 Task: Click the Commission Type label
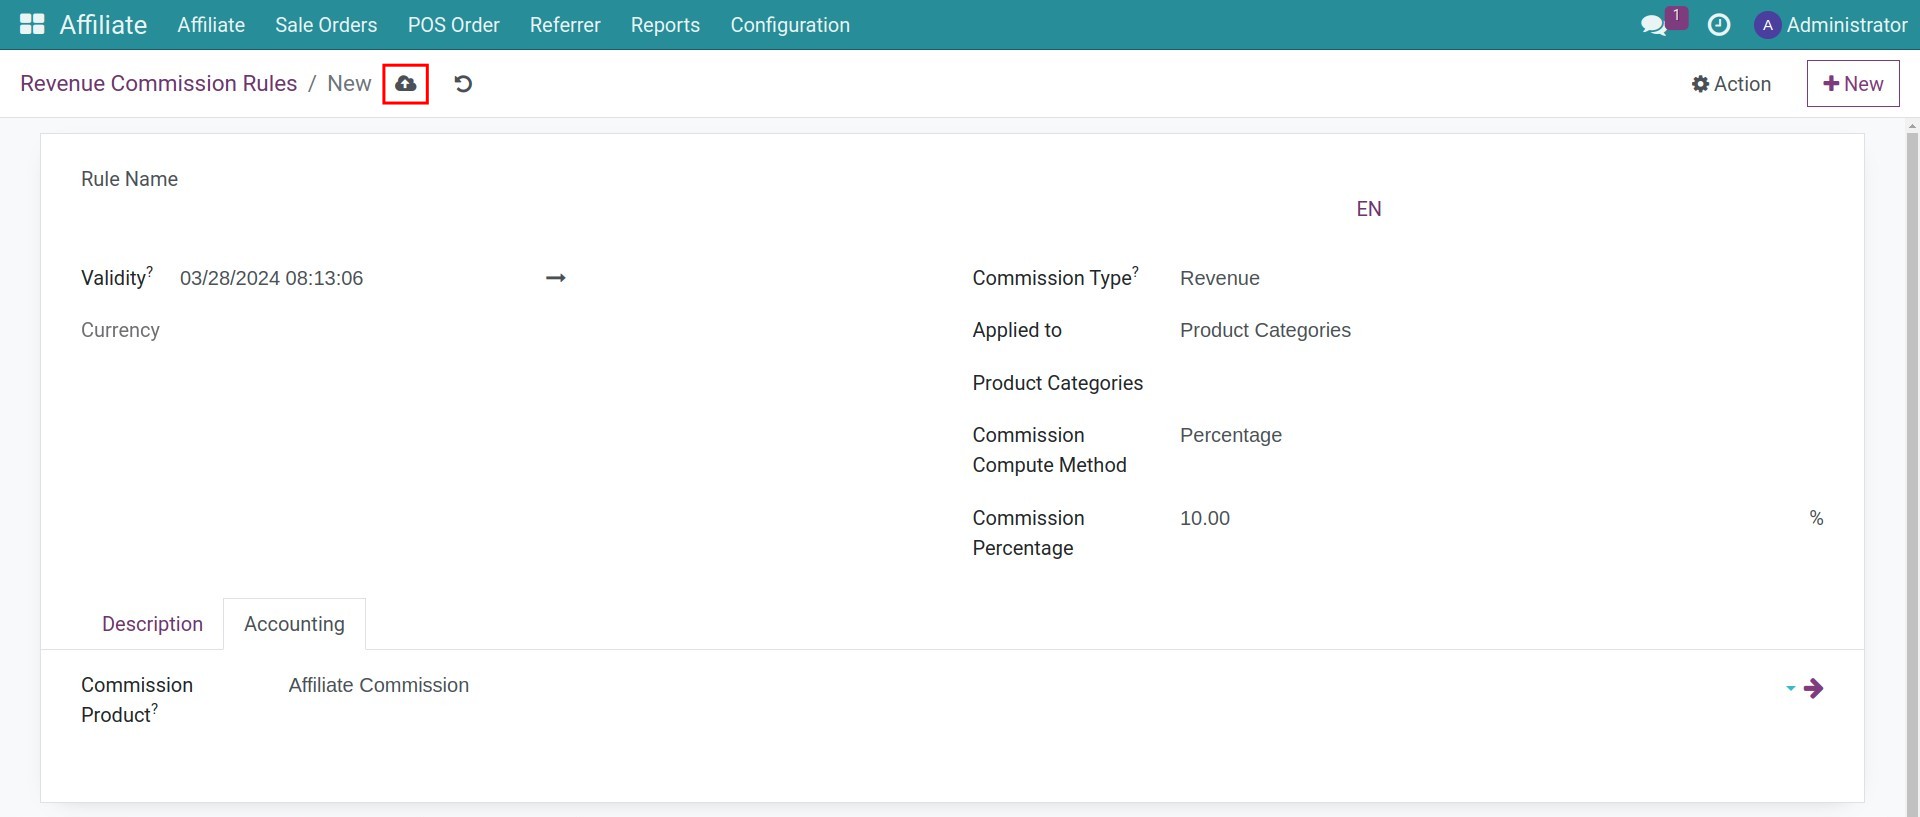coord(1055,278)
